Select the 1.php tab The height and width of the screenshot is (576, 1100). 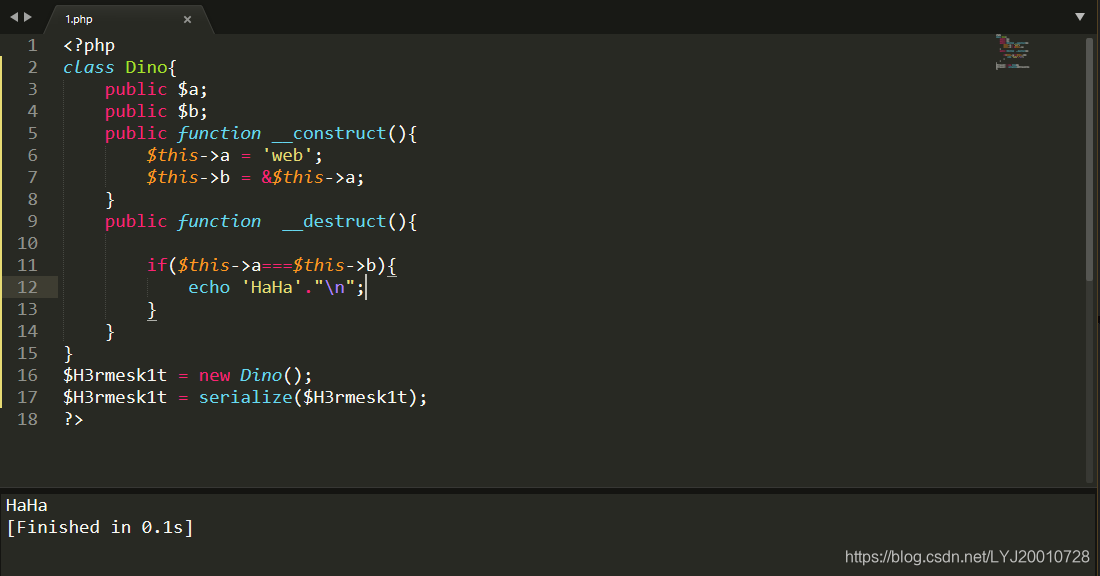128,19
